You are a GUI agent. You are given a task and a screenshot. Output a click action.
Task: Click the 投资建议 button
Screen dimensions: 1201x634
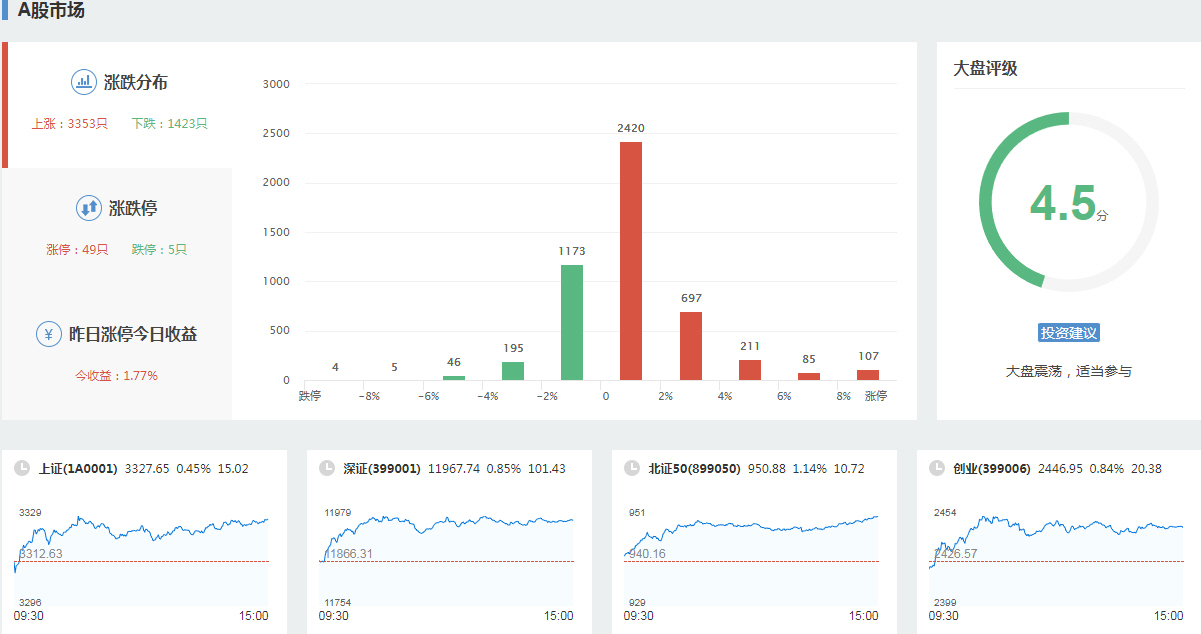click(1069, 333)
